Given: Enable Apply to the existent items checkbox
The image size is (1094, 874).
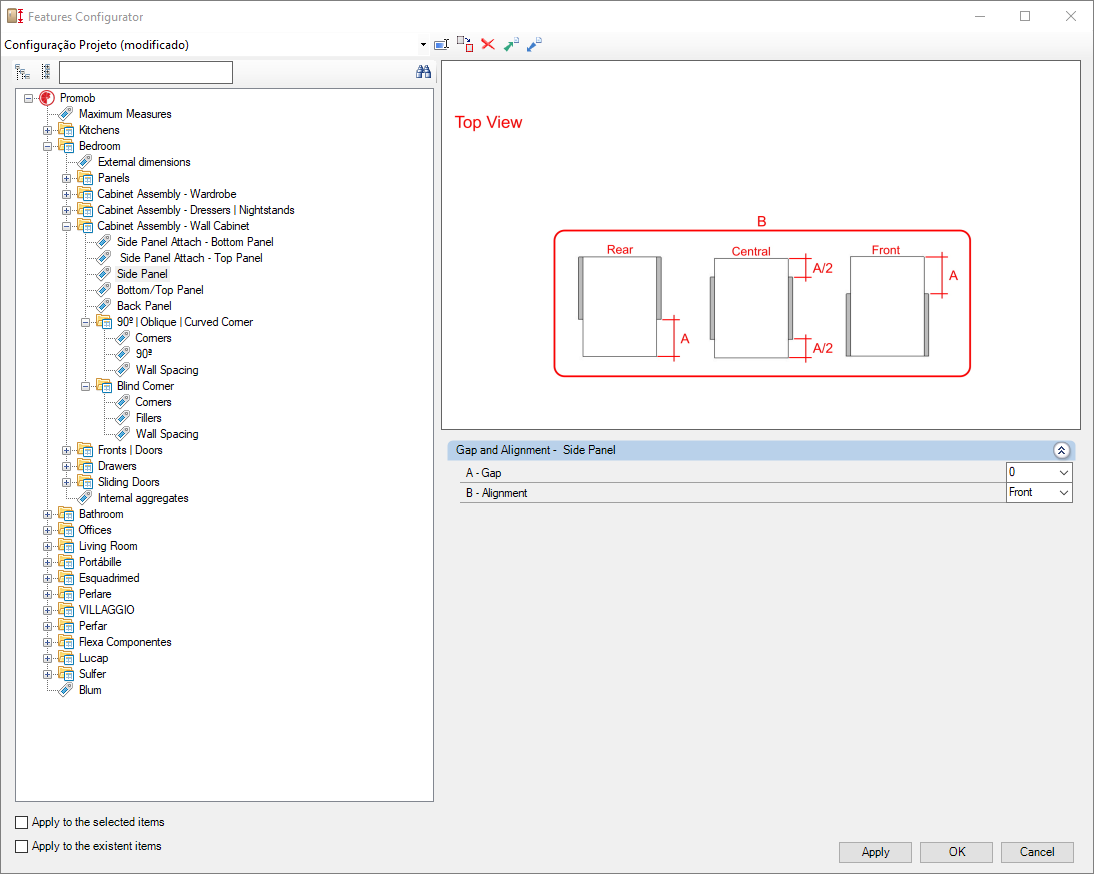Looking at the screenshot, I should pyautogui.click(x=22, y=846).
